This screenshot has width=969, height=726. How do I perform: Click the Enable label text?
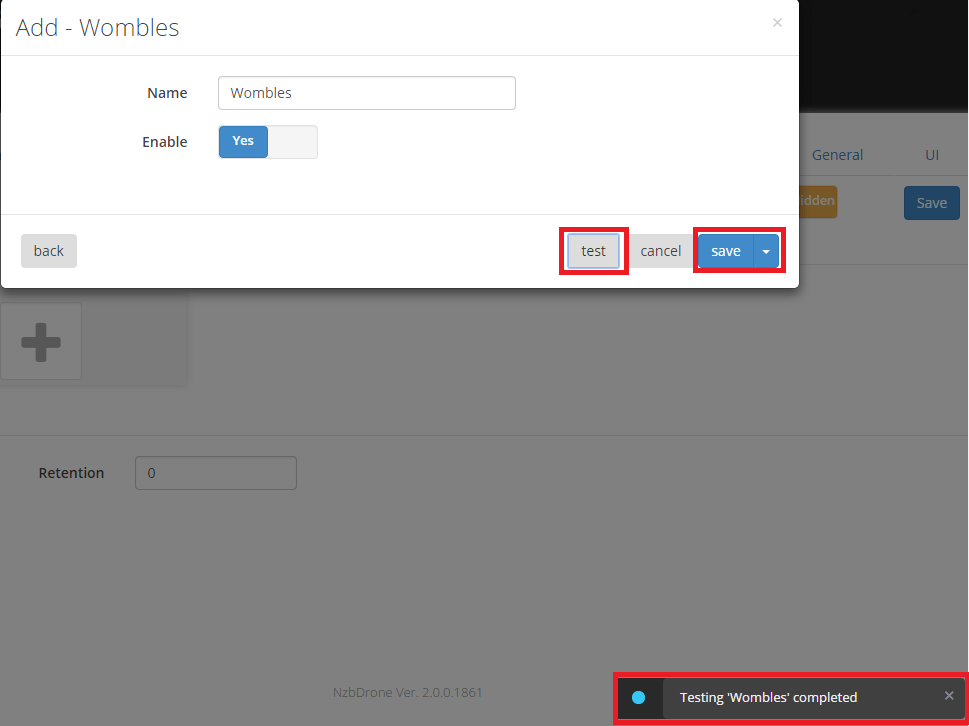click(x=164, y=142)
